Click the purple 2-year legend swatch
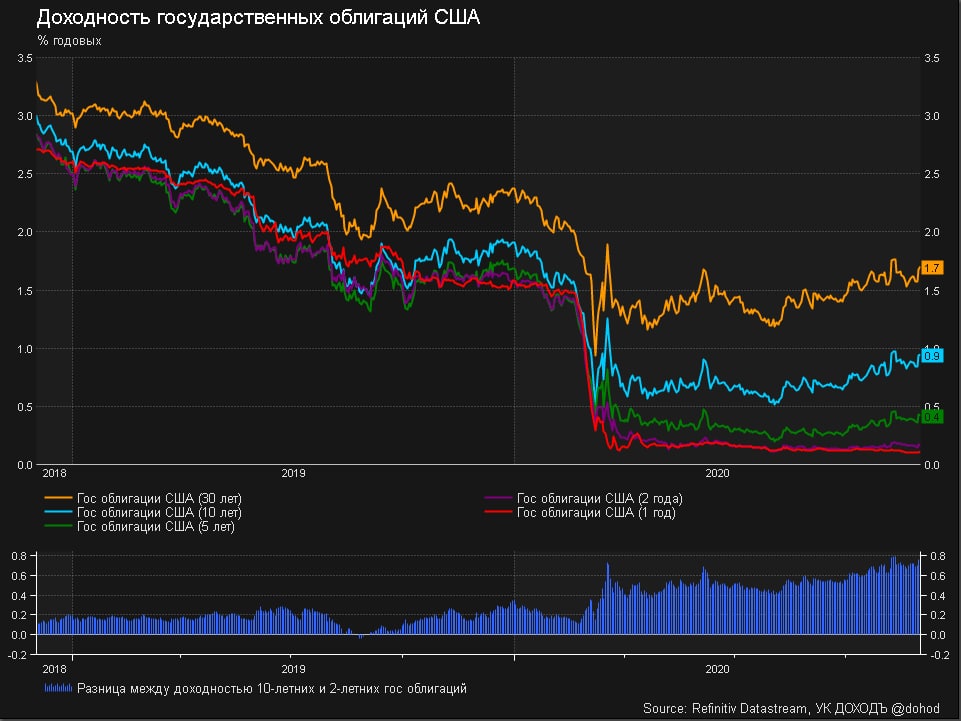The image size is (961, 721). tap(498, 498)
